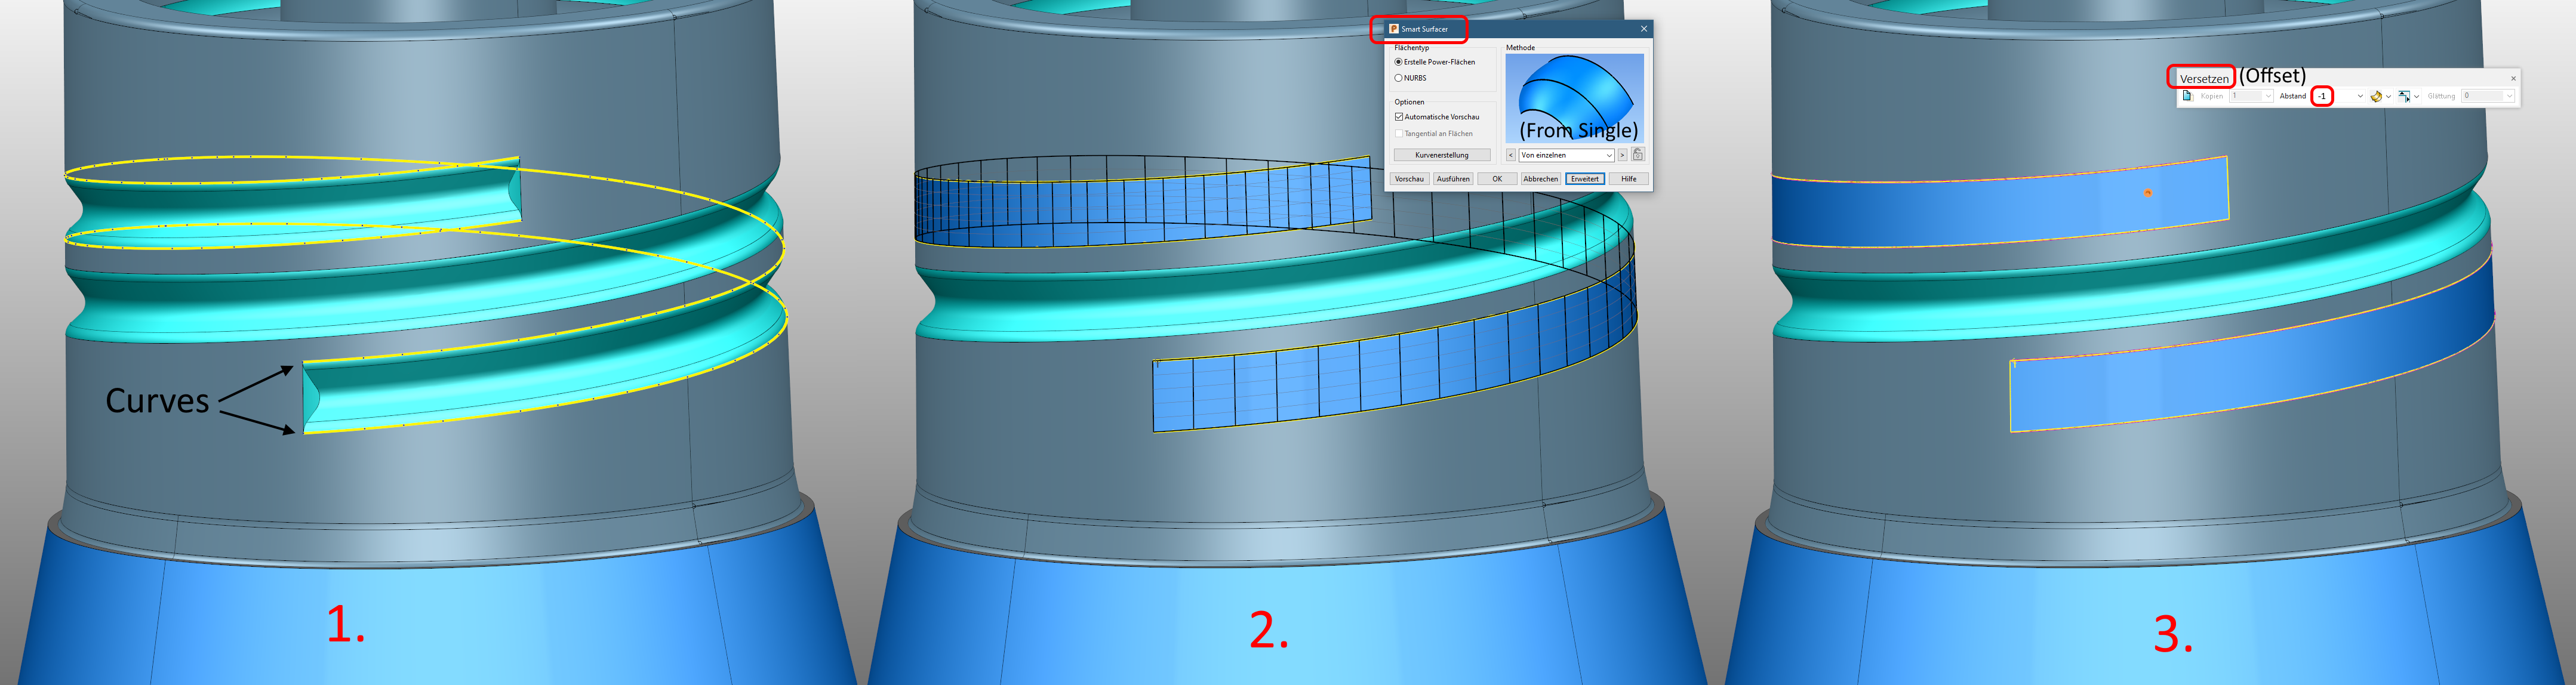
Task: Click the Hilfe button
Action: pyautogui.click(x=1630, y=179)
